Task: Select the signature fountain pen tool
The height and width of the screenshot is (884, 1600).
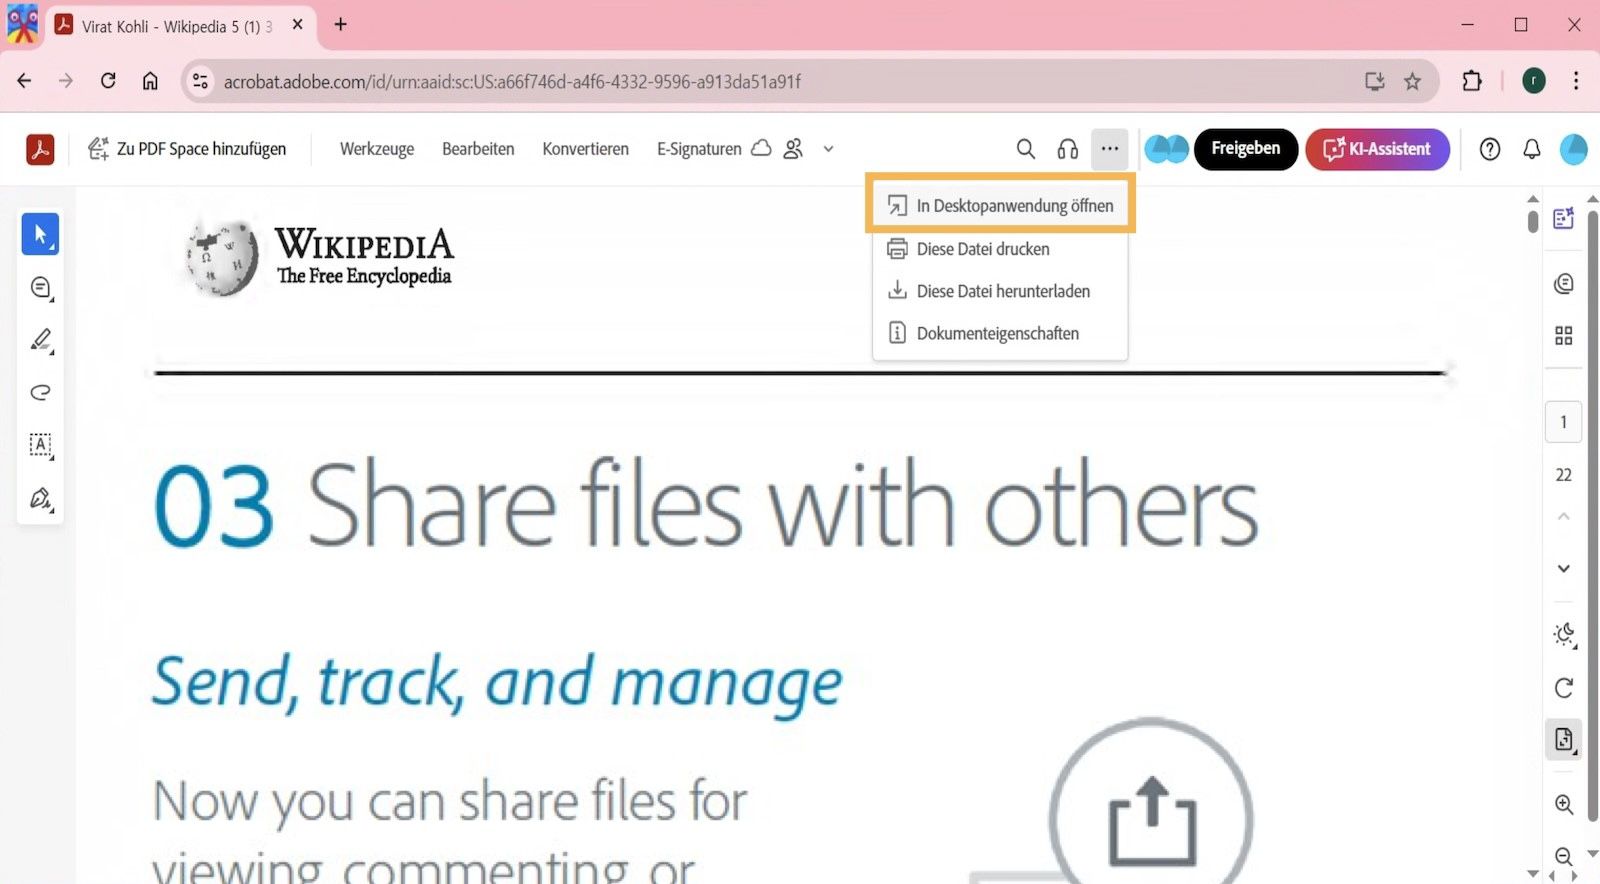Action: click(41, 498)
